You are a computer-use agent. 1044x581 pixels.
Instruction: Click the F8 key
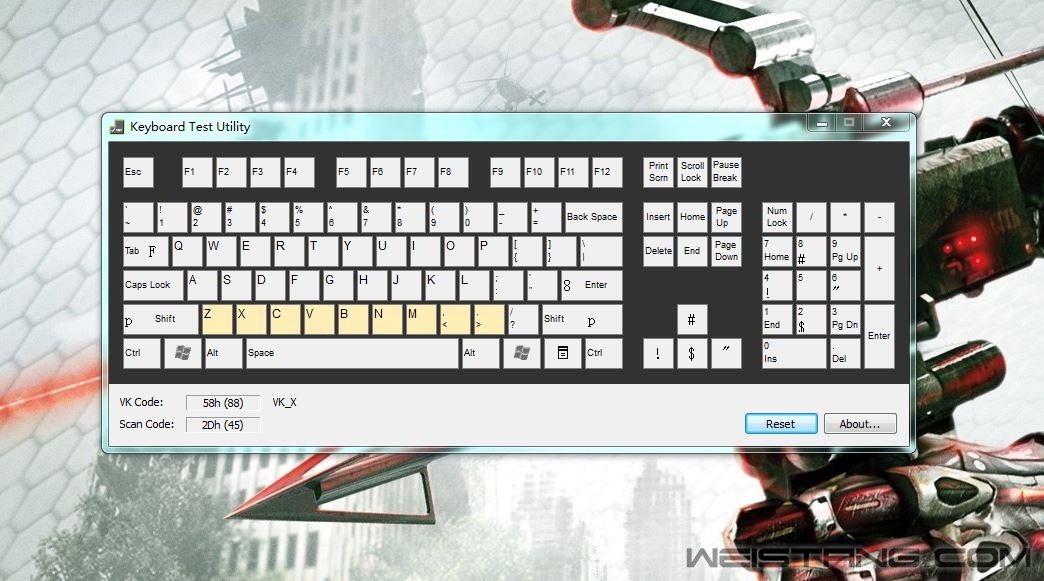(453, 172)
